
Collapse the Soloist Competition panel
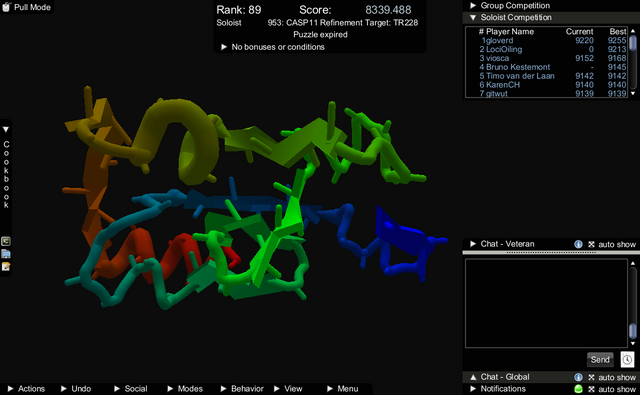coord(511,17)
